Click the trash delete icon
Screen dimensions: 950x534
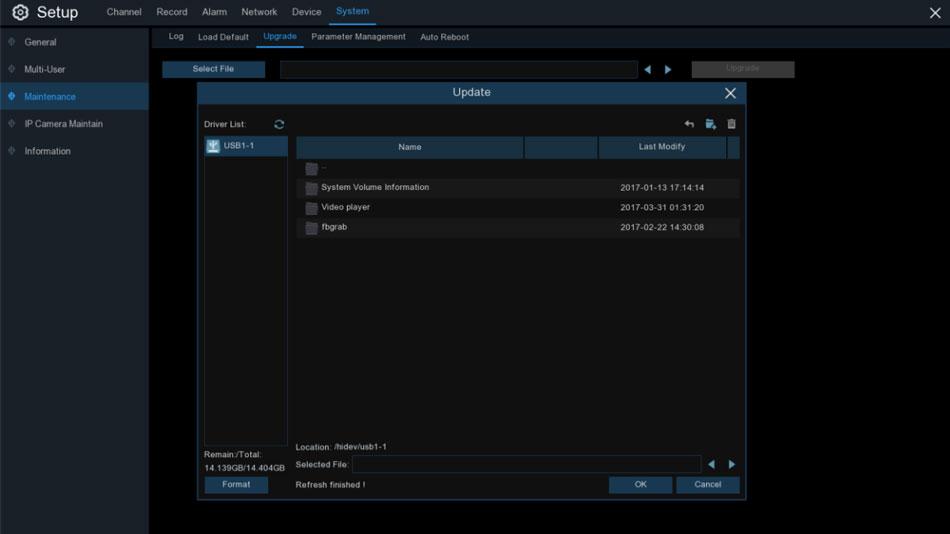pyautogui.click(x=731, y=125)
